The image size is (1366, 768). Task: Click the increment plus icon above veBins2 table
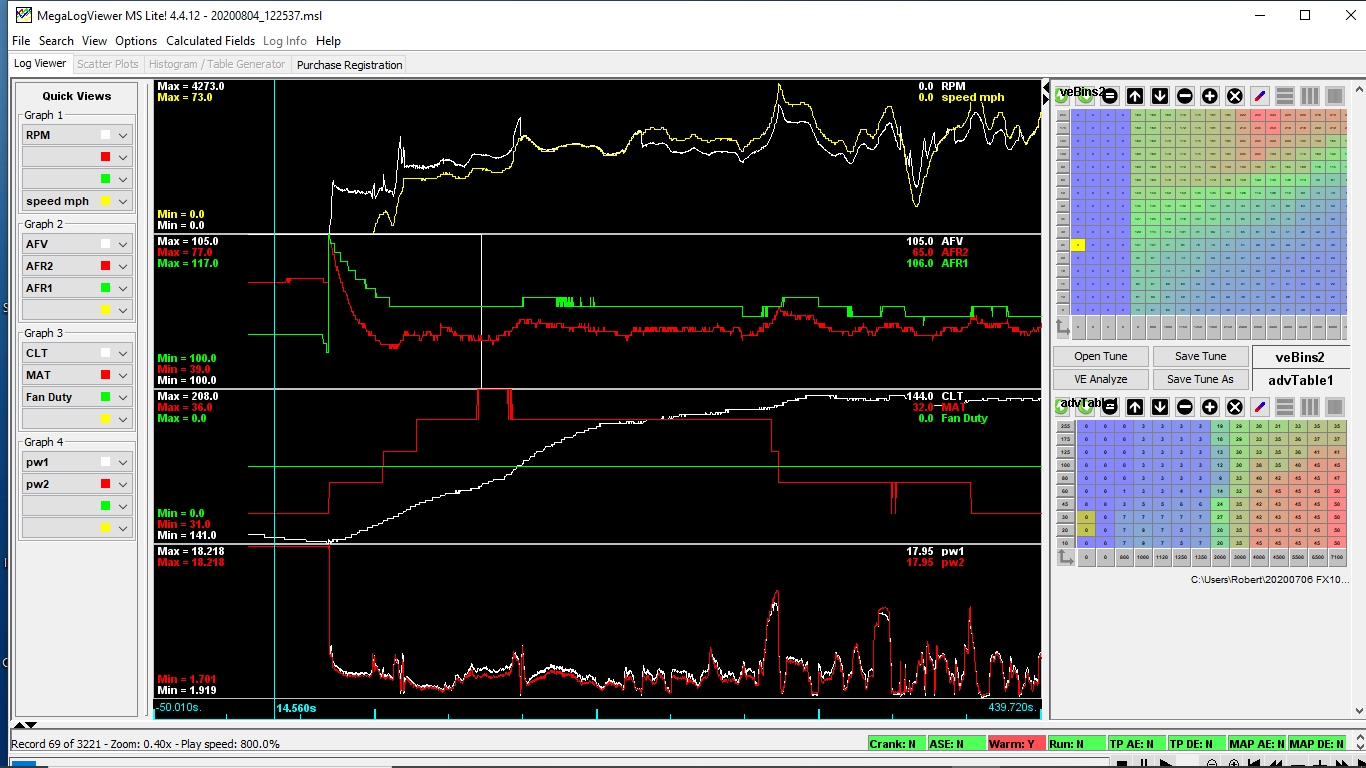[x=1210, y=96]
